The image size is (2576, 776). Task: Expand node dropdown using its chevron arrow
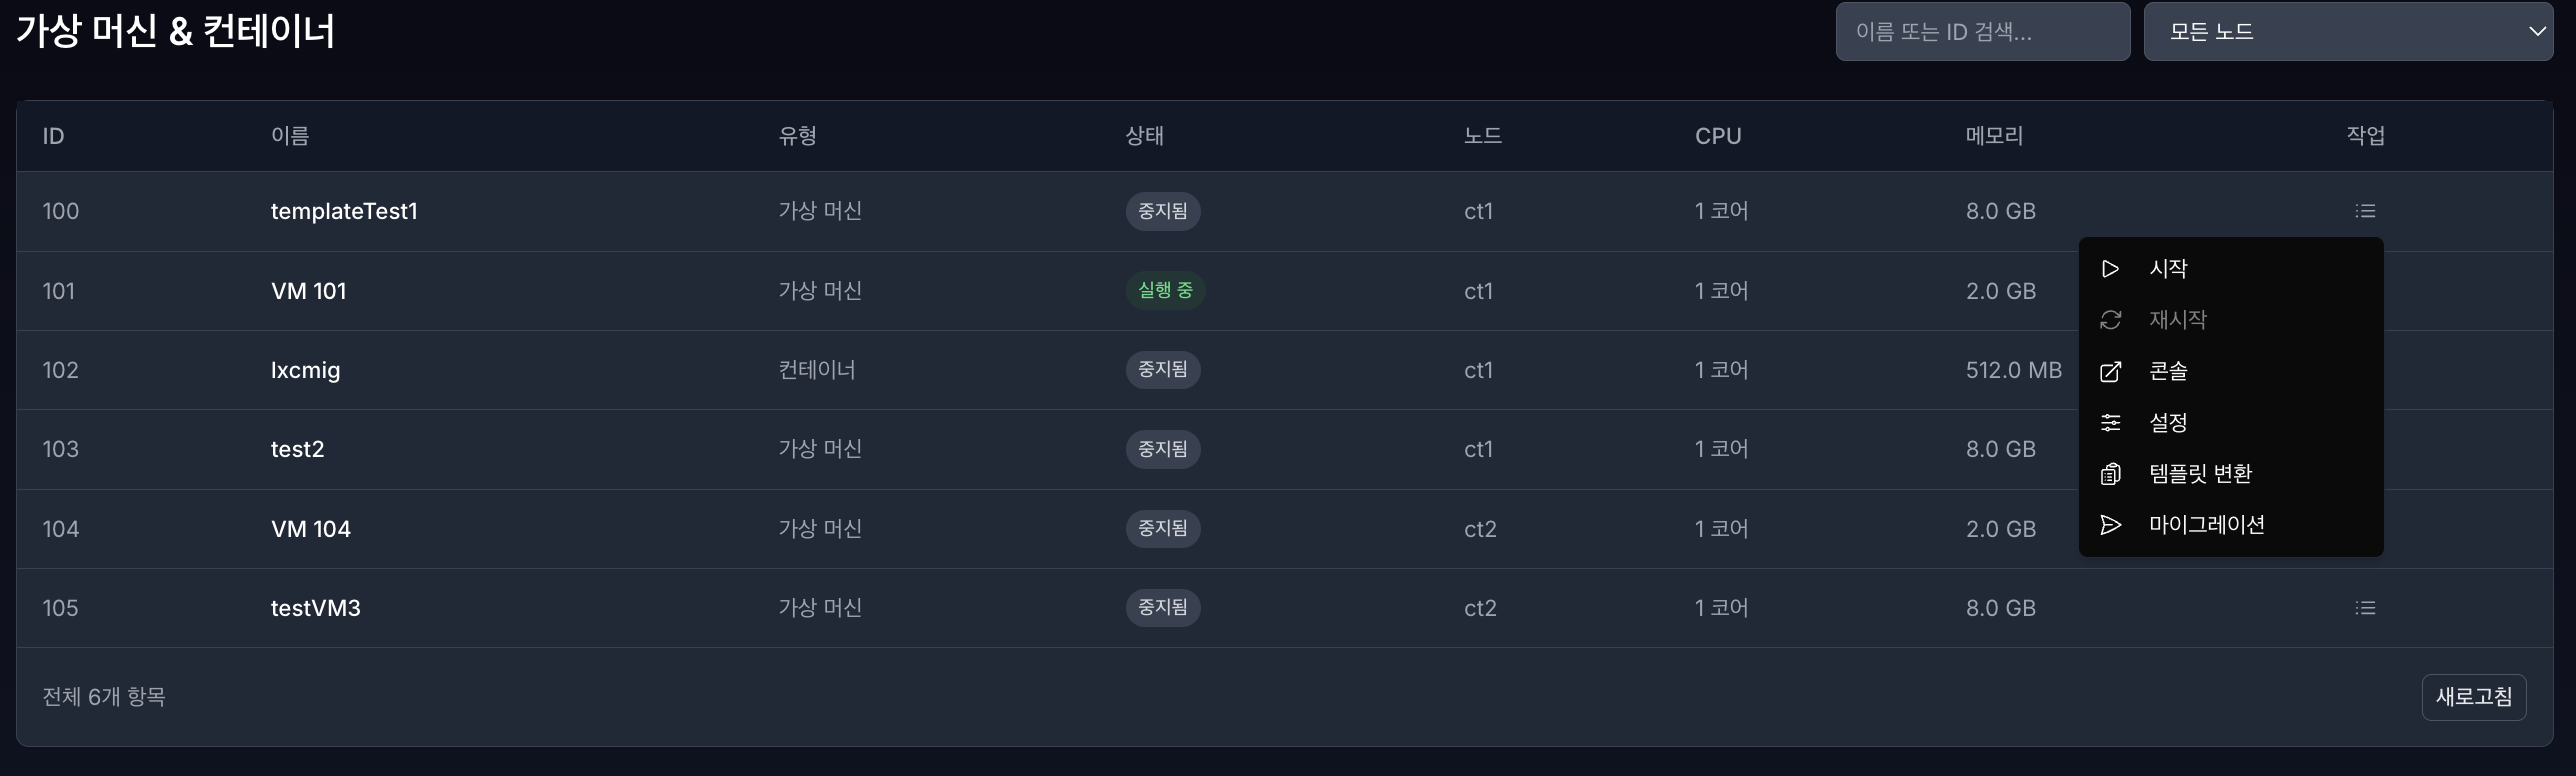point(2538,31)
